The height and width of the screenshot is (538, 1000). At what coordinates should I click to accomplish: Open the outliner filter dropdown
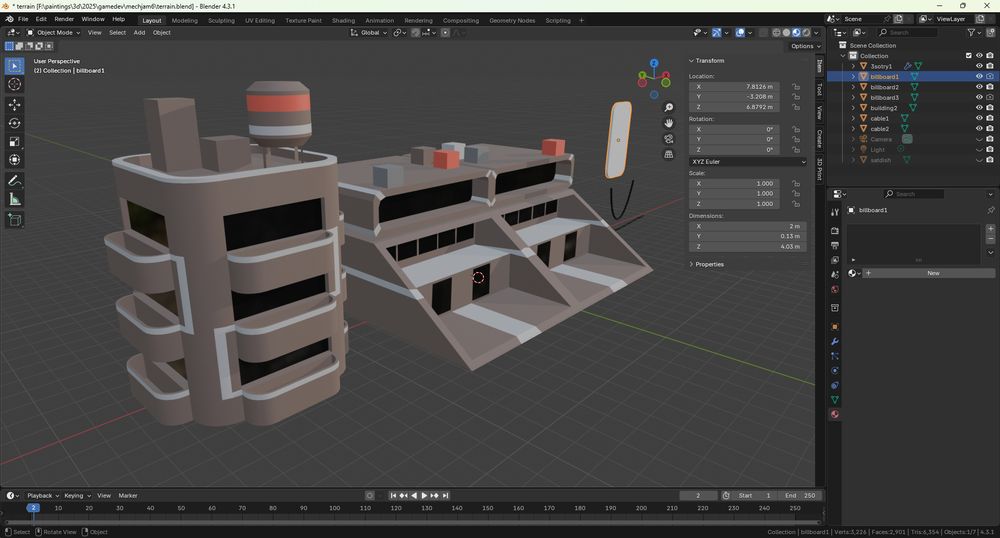coord(974,33)
